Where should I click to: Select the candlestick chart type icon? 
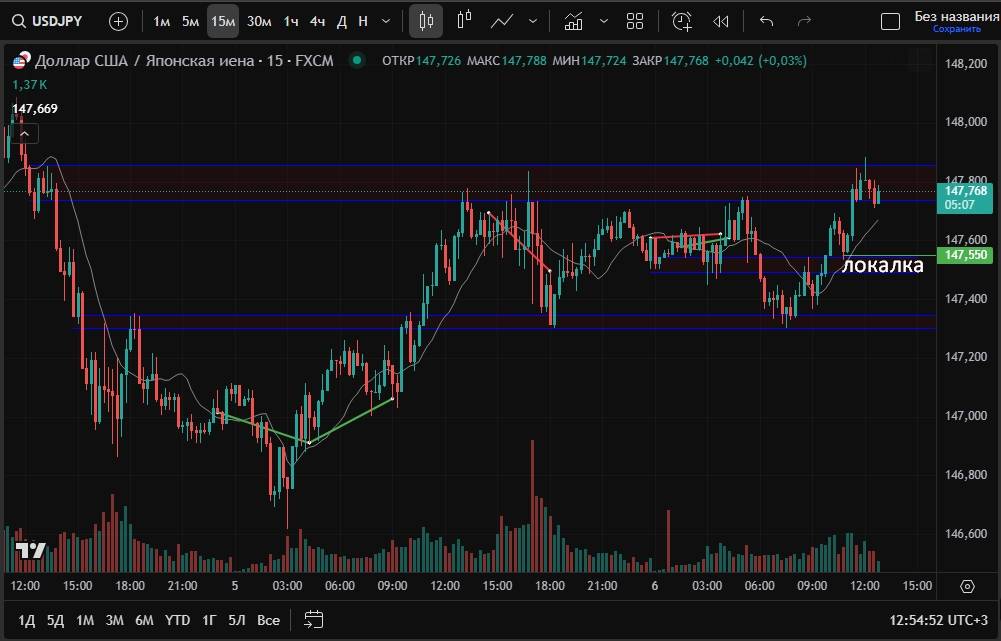point(426,21)
